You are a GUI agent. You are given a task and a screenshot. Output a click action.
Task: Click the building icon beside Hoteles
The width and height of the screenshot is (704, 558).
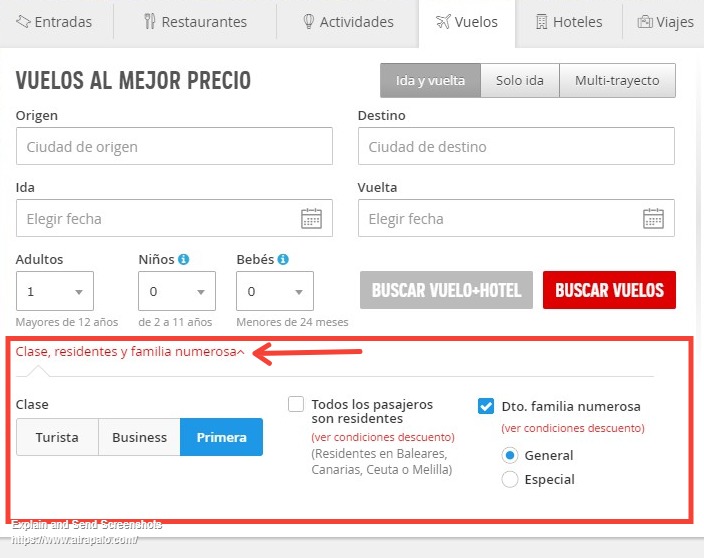pyautogui.click(x=542, y=21)
